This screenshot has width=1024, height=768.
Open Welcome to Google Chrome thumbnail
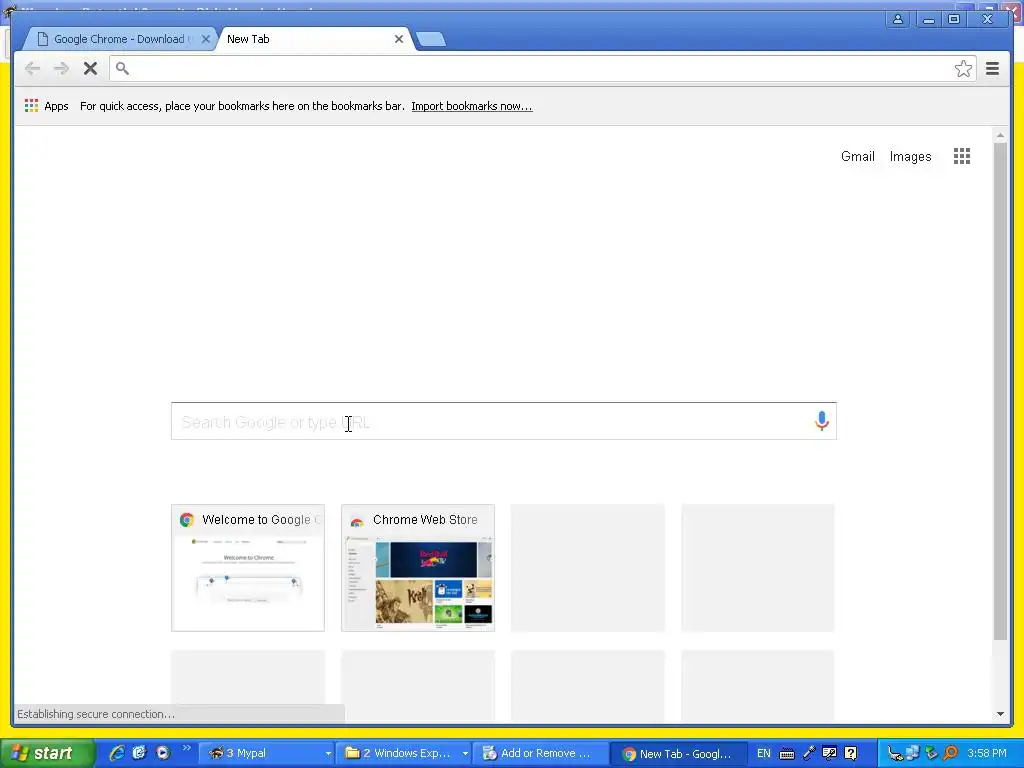click(248, 568)
